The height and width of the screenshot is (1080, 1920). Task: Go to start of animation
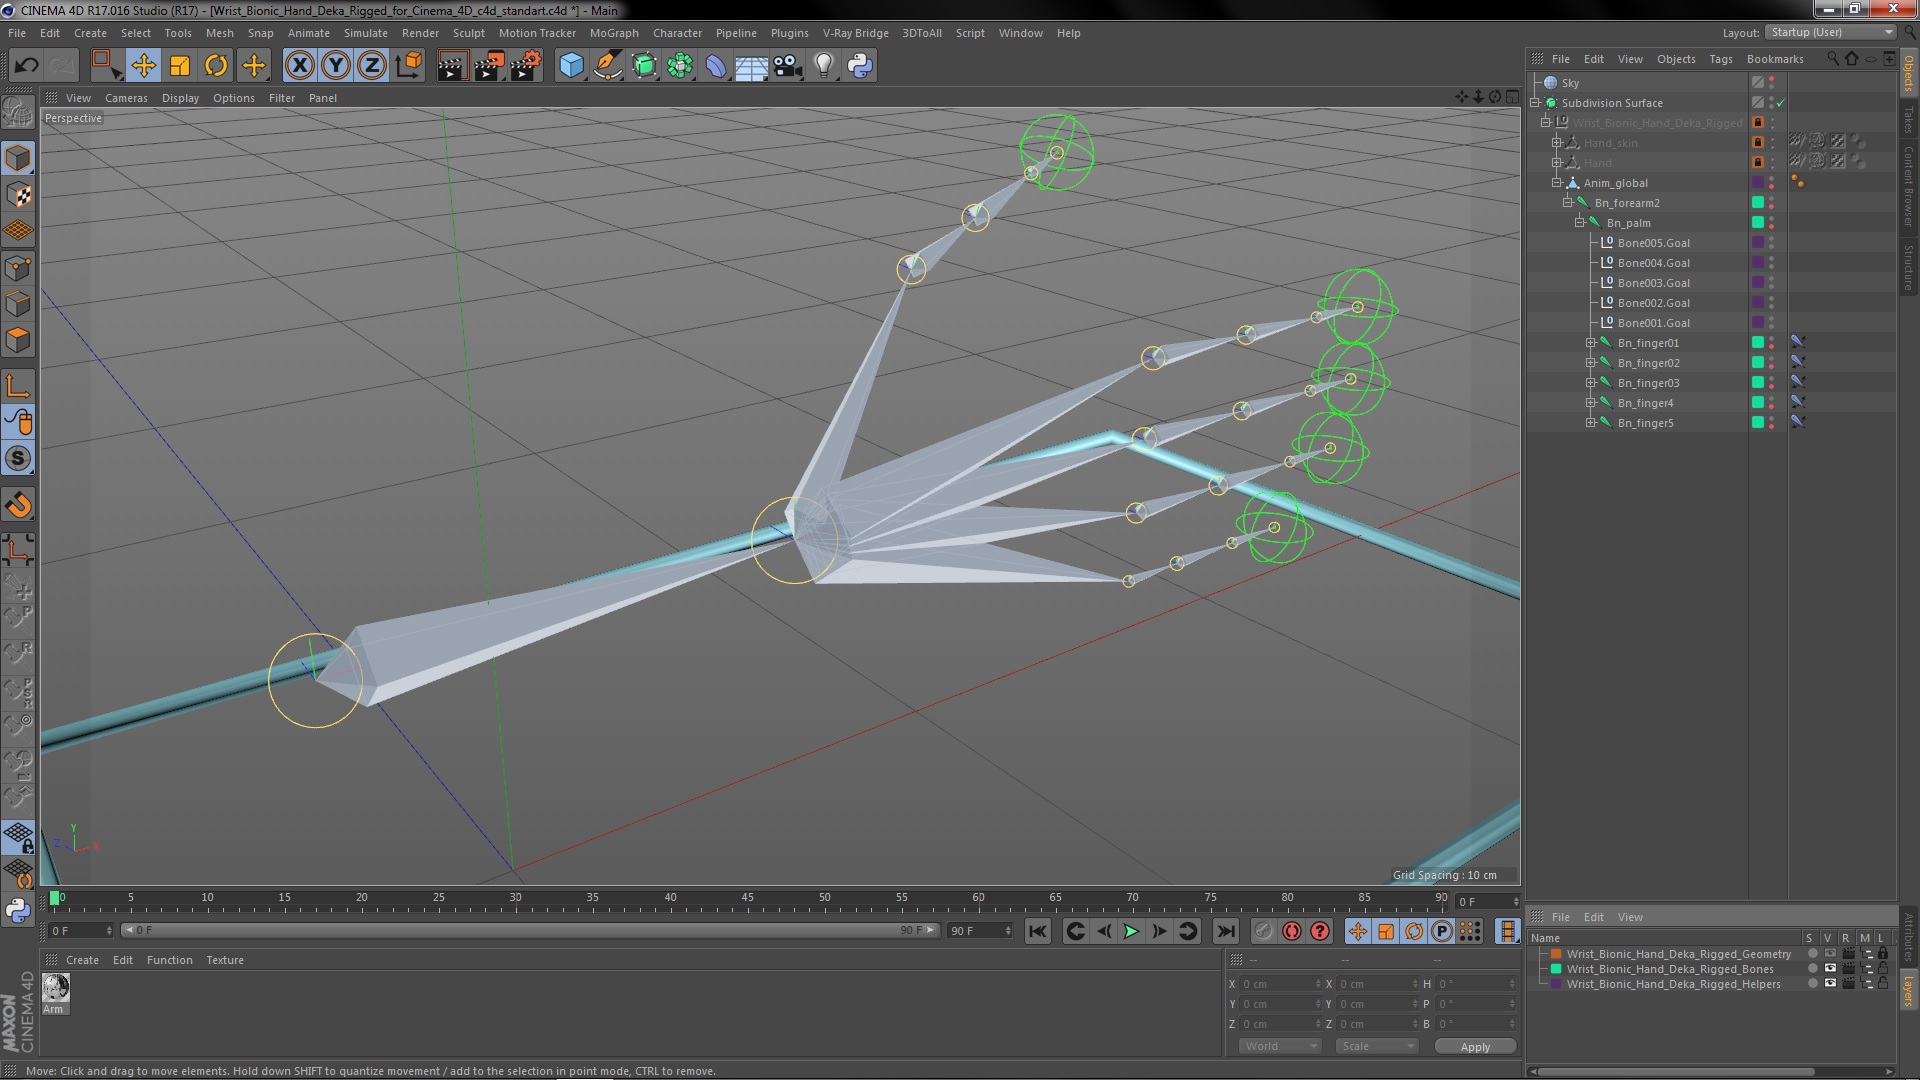tap(1038, 931)
